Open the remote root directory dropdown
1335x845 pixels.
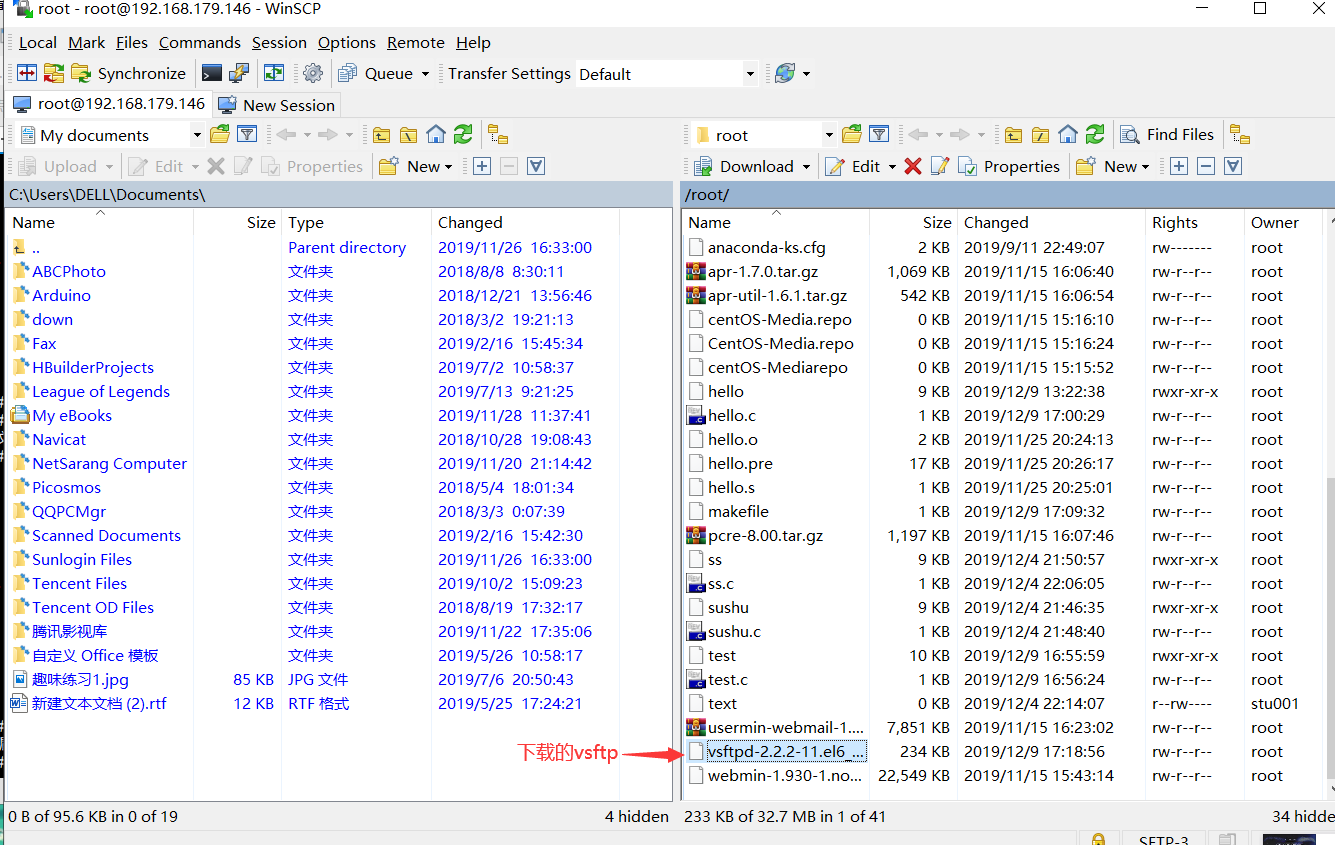click(828, 135)
